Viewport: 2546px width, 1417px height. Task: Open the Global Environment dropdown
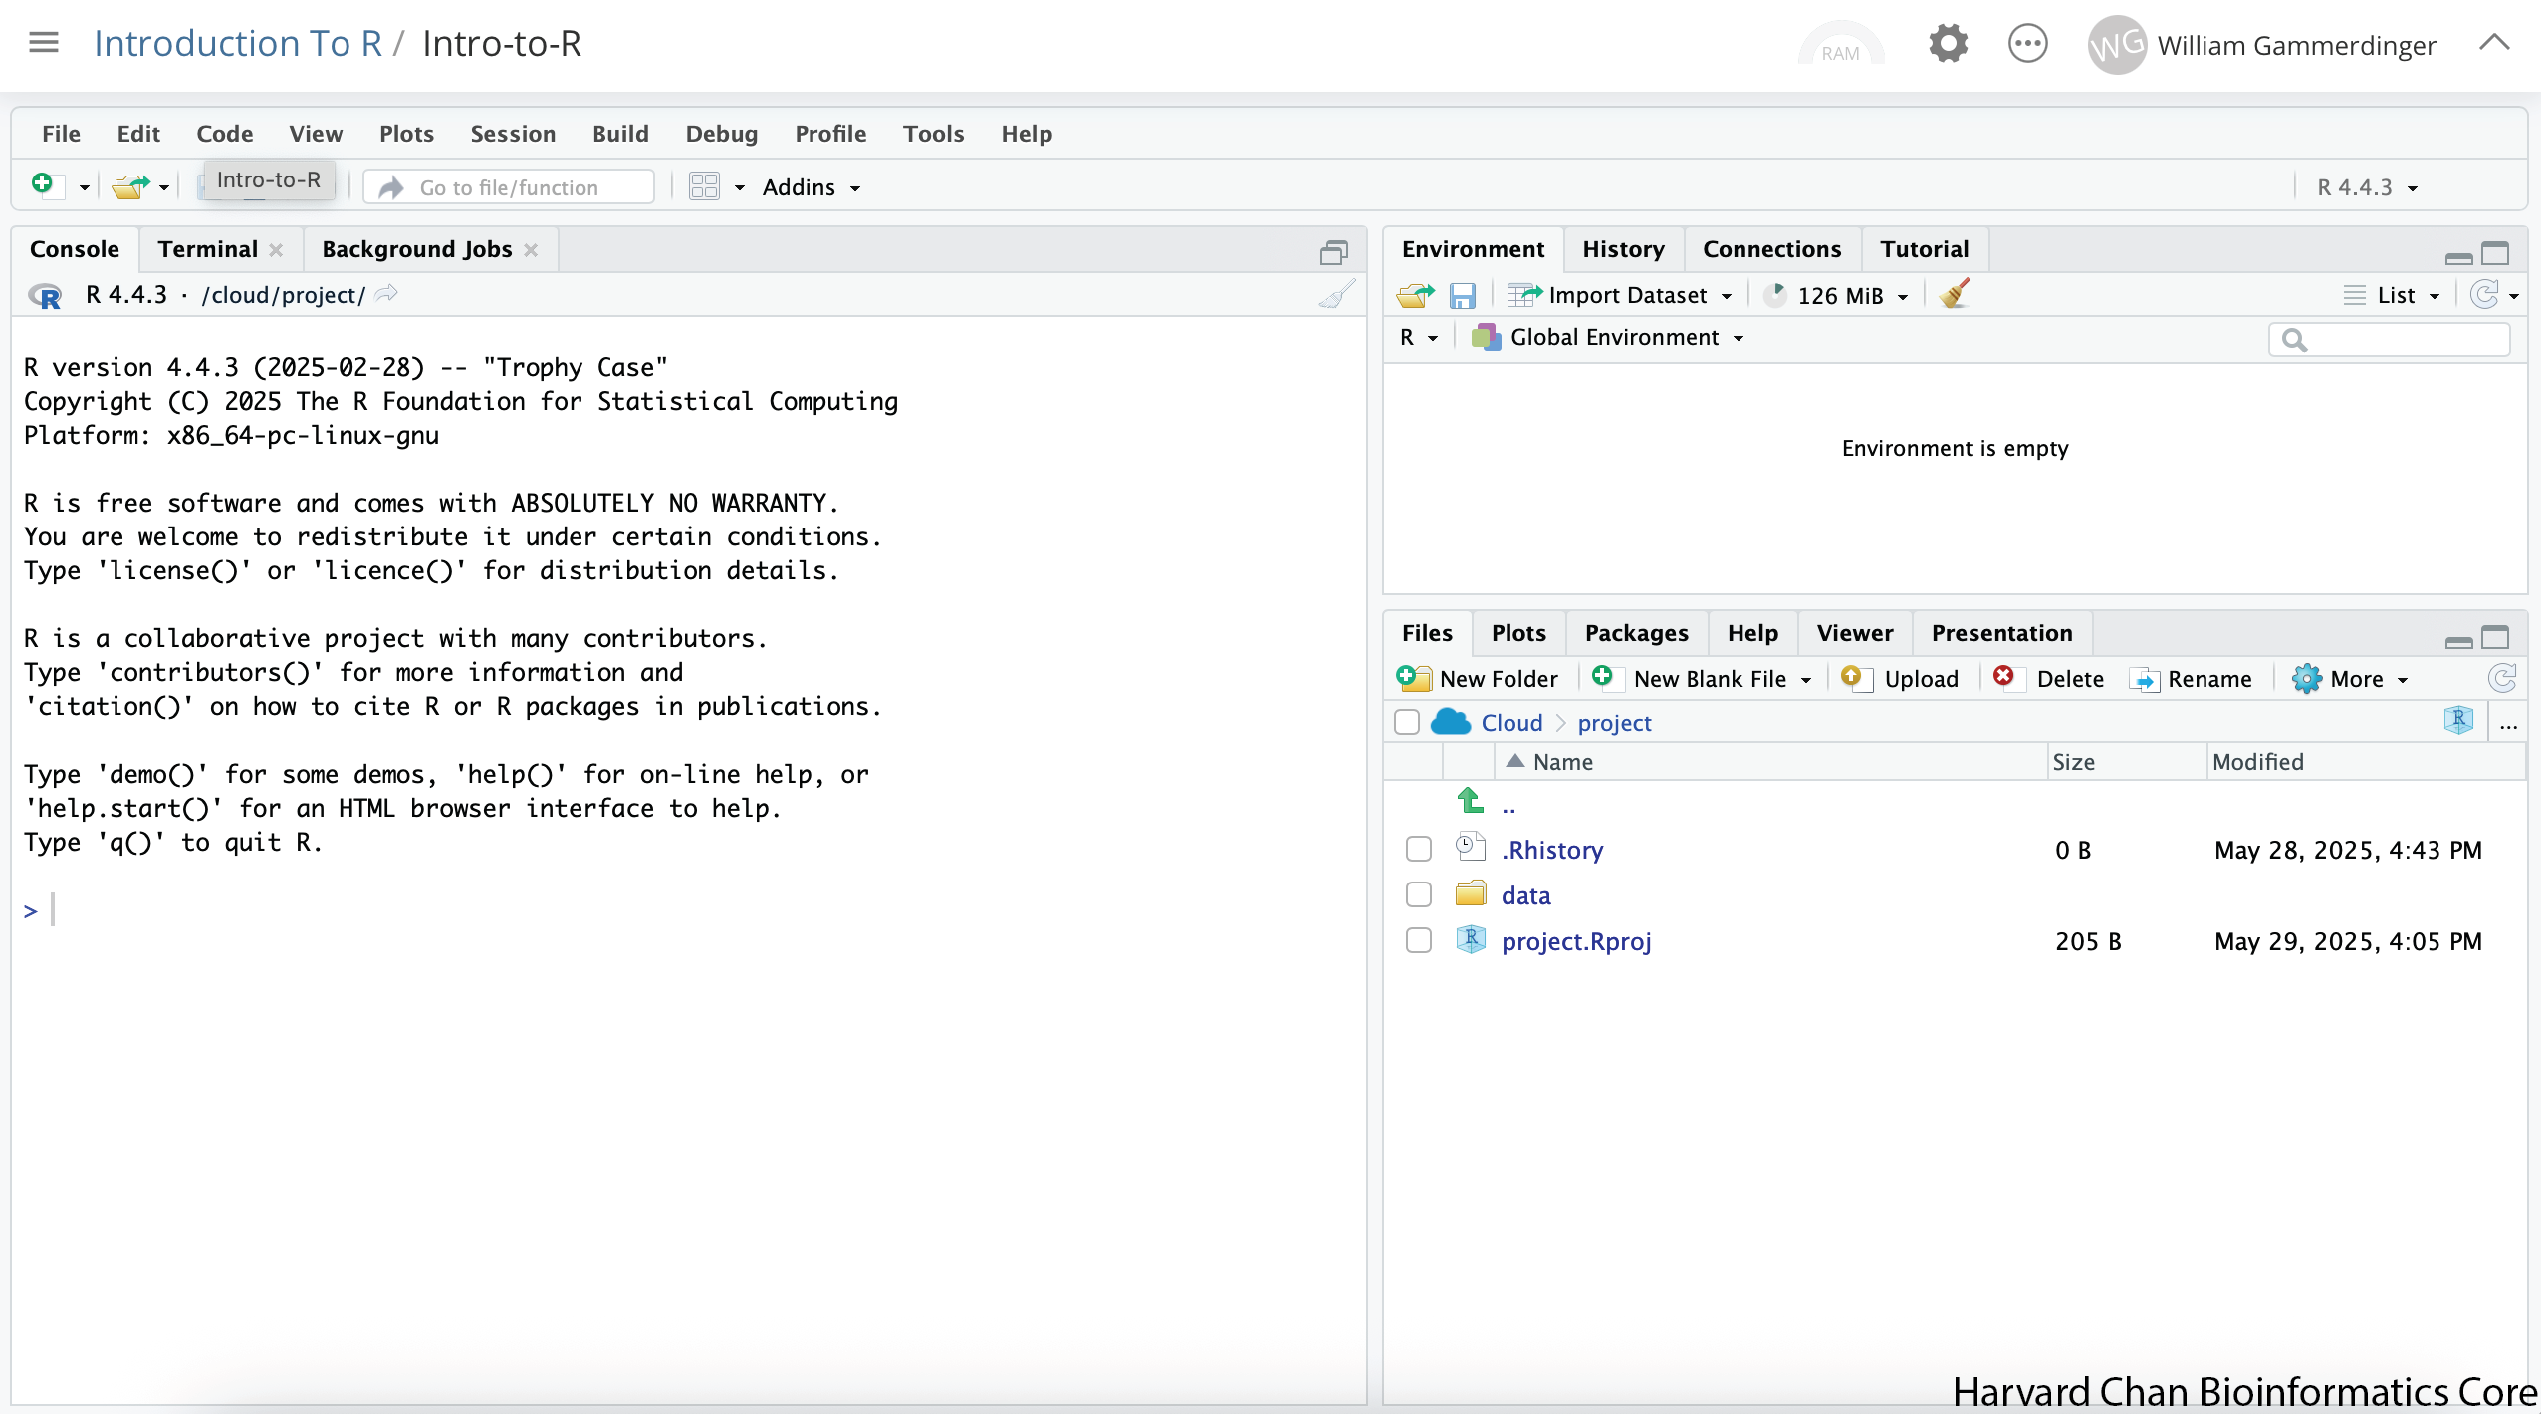(x=1616, y=338)
